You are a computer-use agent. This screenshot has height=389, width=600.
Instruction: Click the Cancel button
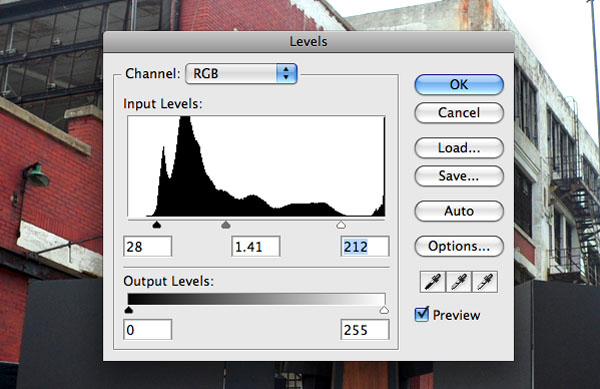[x=459, y=113]
